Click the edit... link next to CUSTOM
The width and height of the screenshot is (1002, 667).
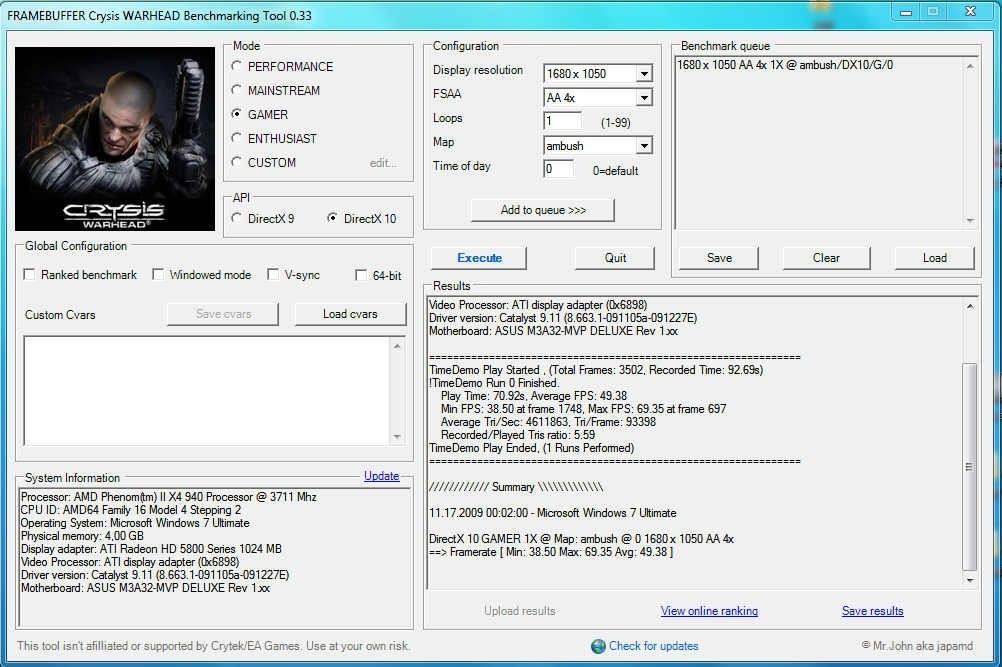point(383,163)
